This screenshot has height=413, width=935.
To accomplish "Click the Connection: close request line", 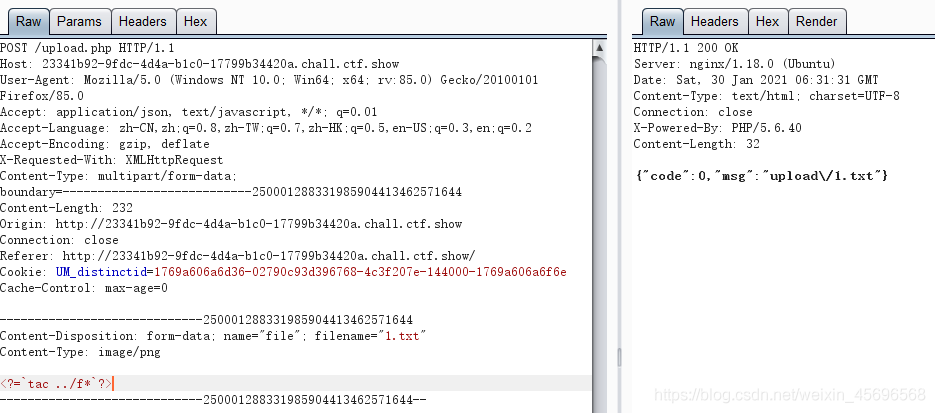I will (59, 240).
